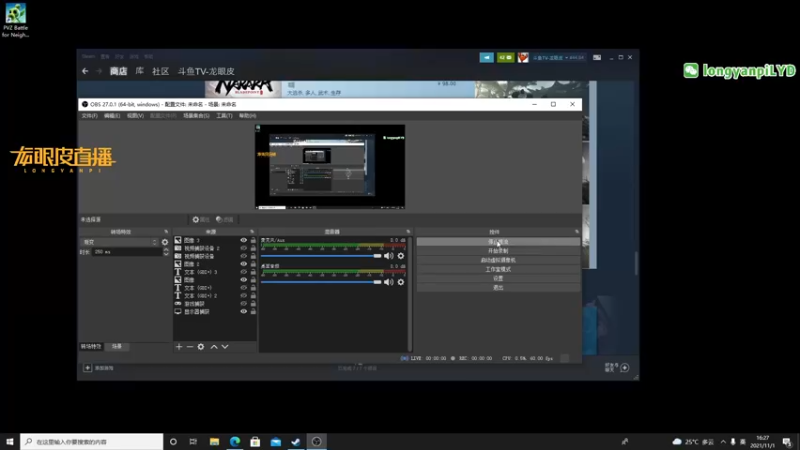
Task: Open Microsoft Edge from the taskbar
Action: pos(235,441)
